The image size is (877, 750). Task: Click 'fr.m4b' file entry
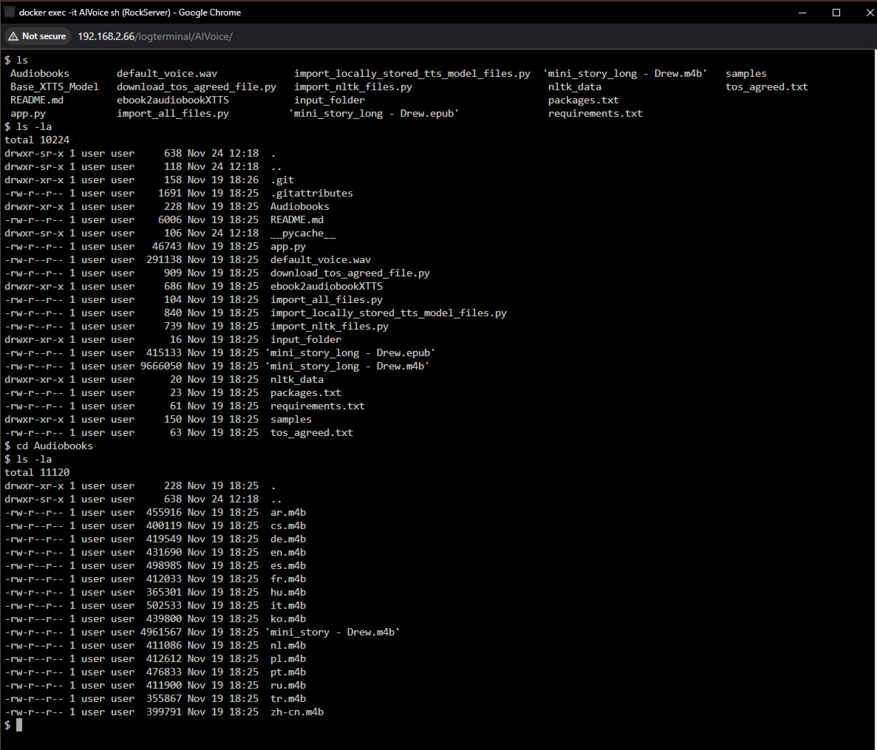[288, 579]
